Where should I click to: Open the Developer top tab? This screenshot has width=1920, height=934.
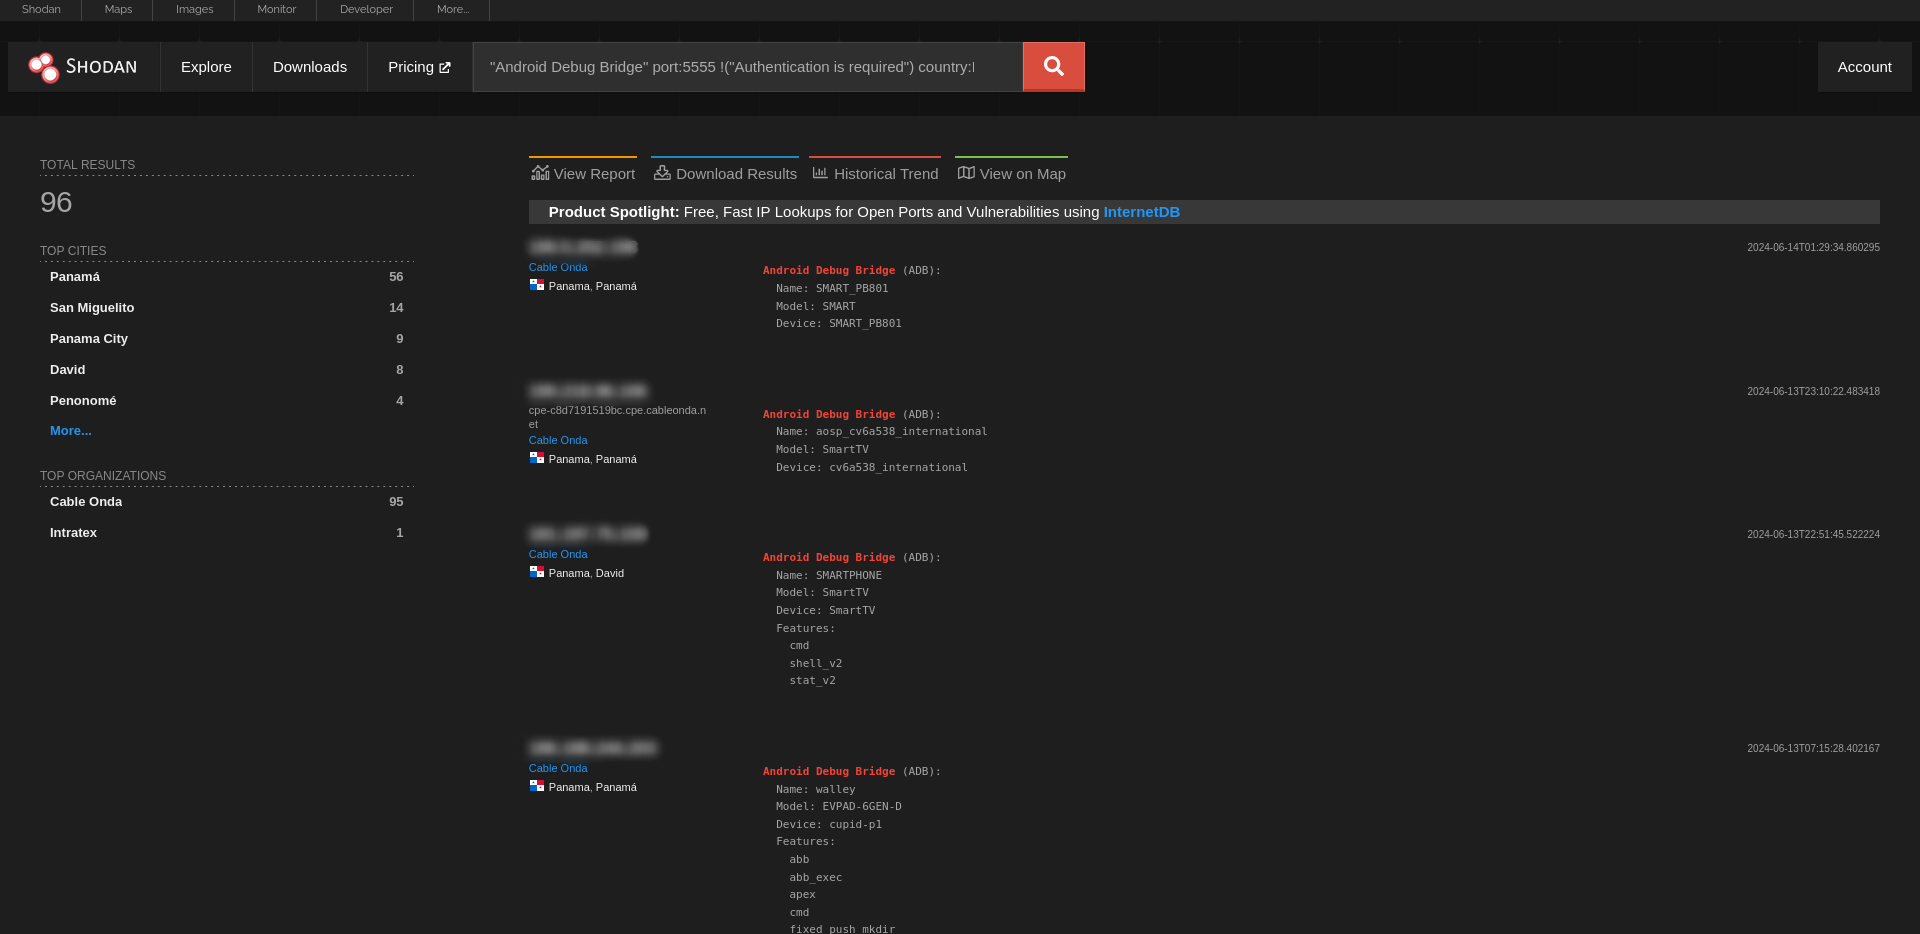[x=366, y=9]
